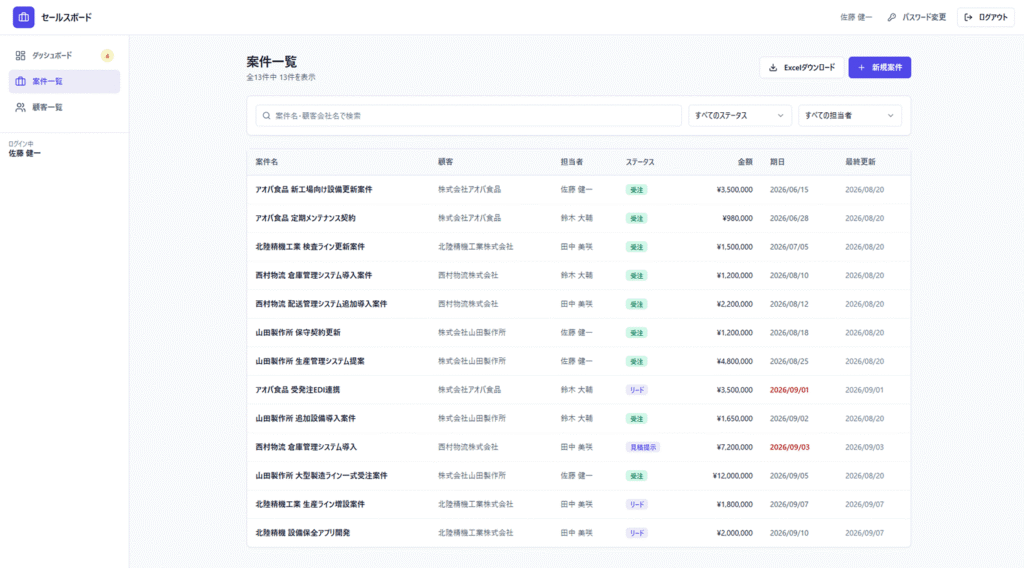Open the ダッシュボード menu item
The image size is (1024, 568).
[64, 55]
